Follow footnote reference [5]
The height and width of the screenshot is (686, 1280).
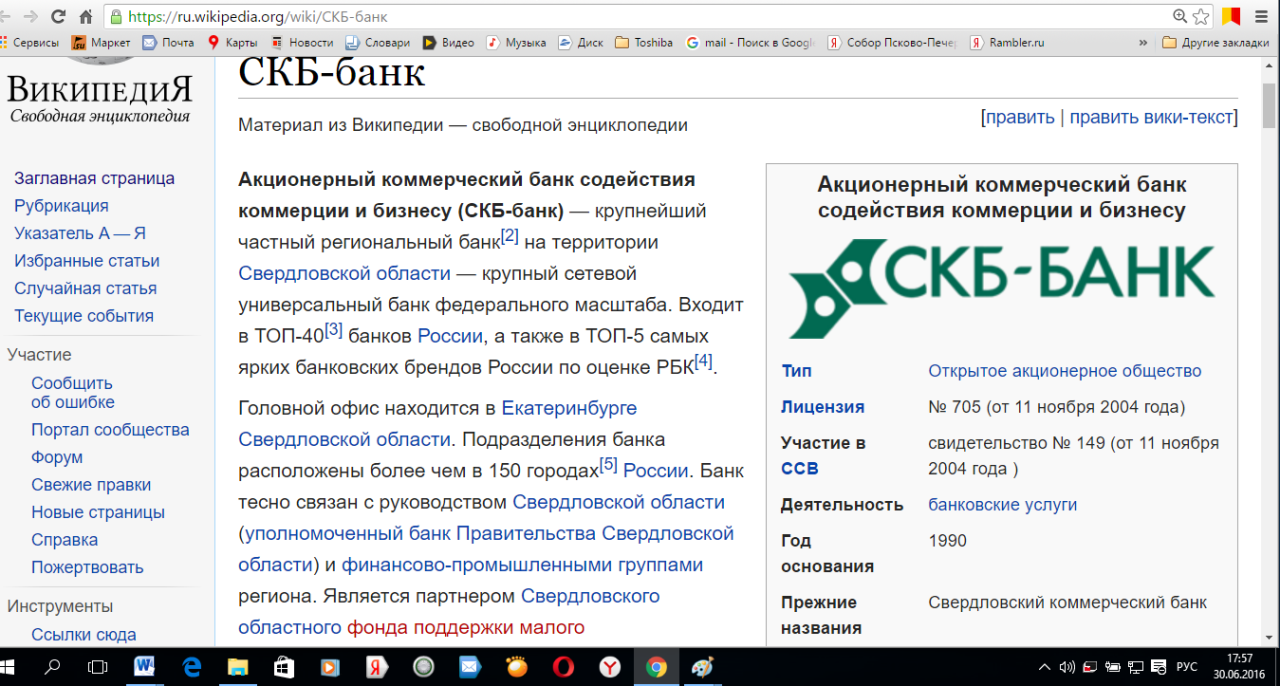point(608,465)
